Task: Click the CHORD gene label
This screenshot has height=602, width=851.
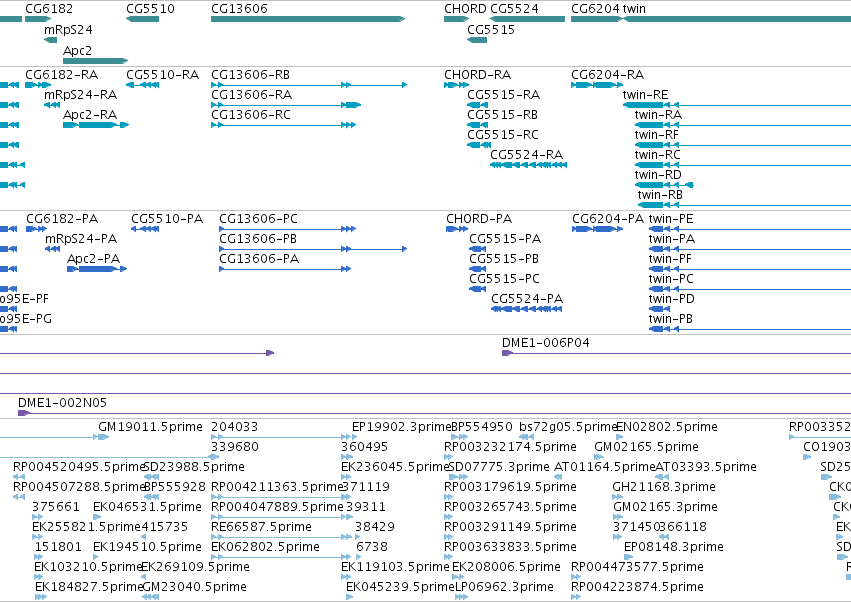Action: click(465, 9)
